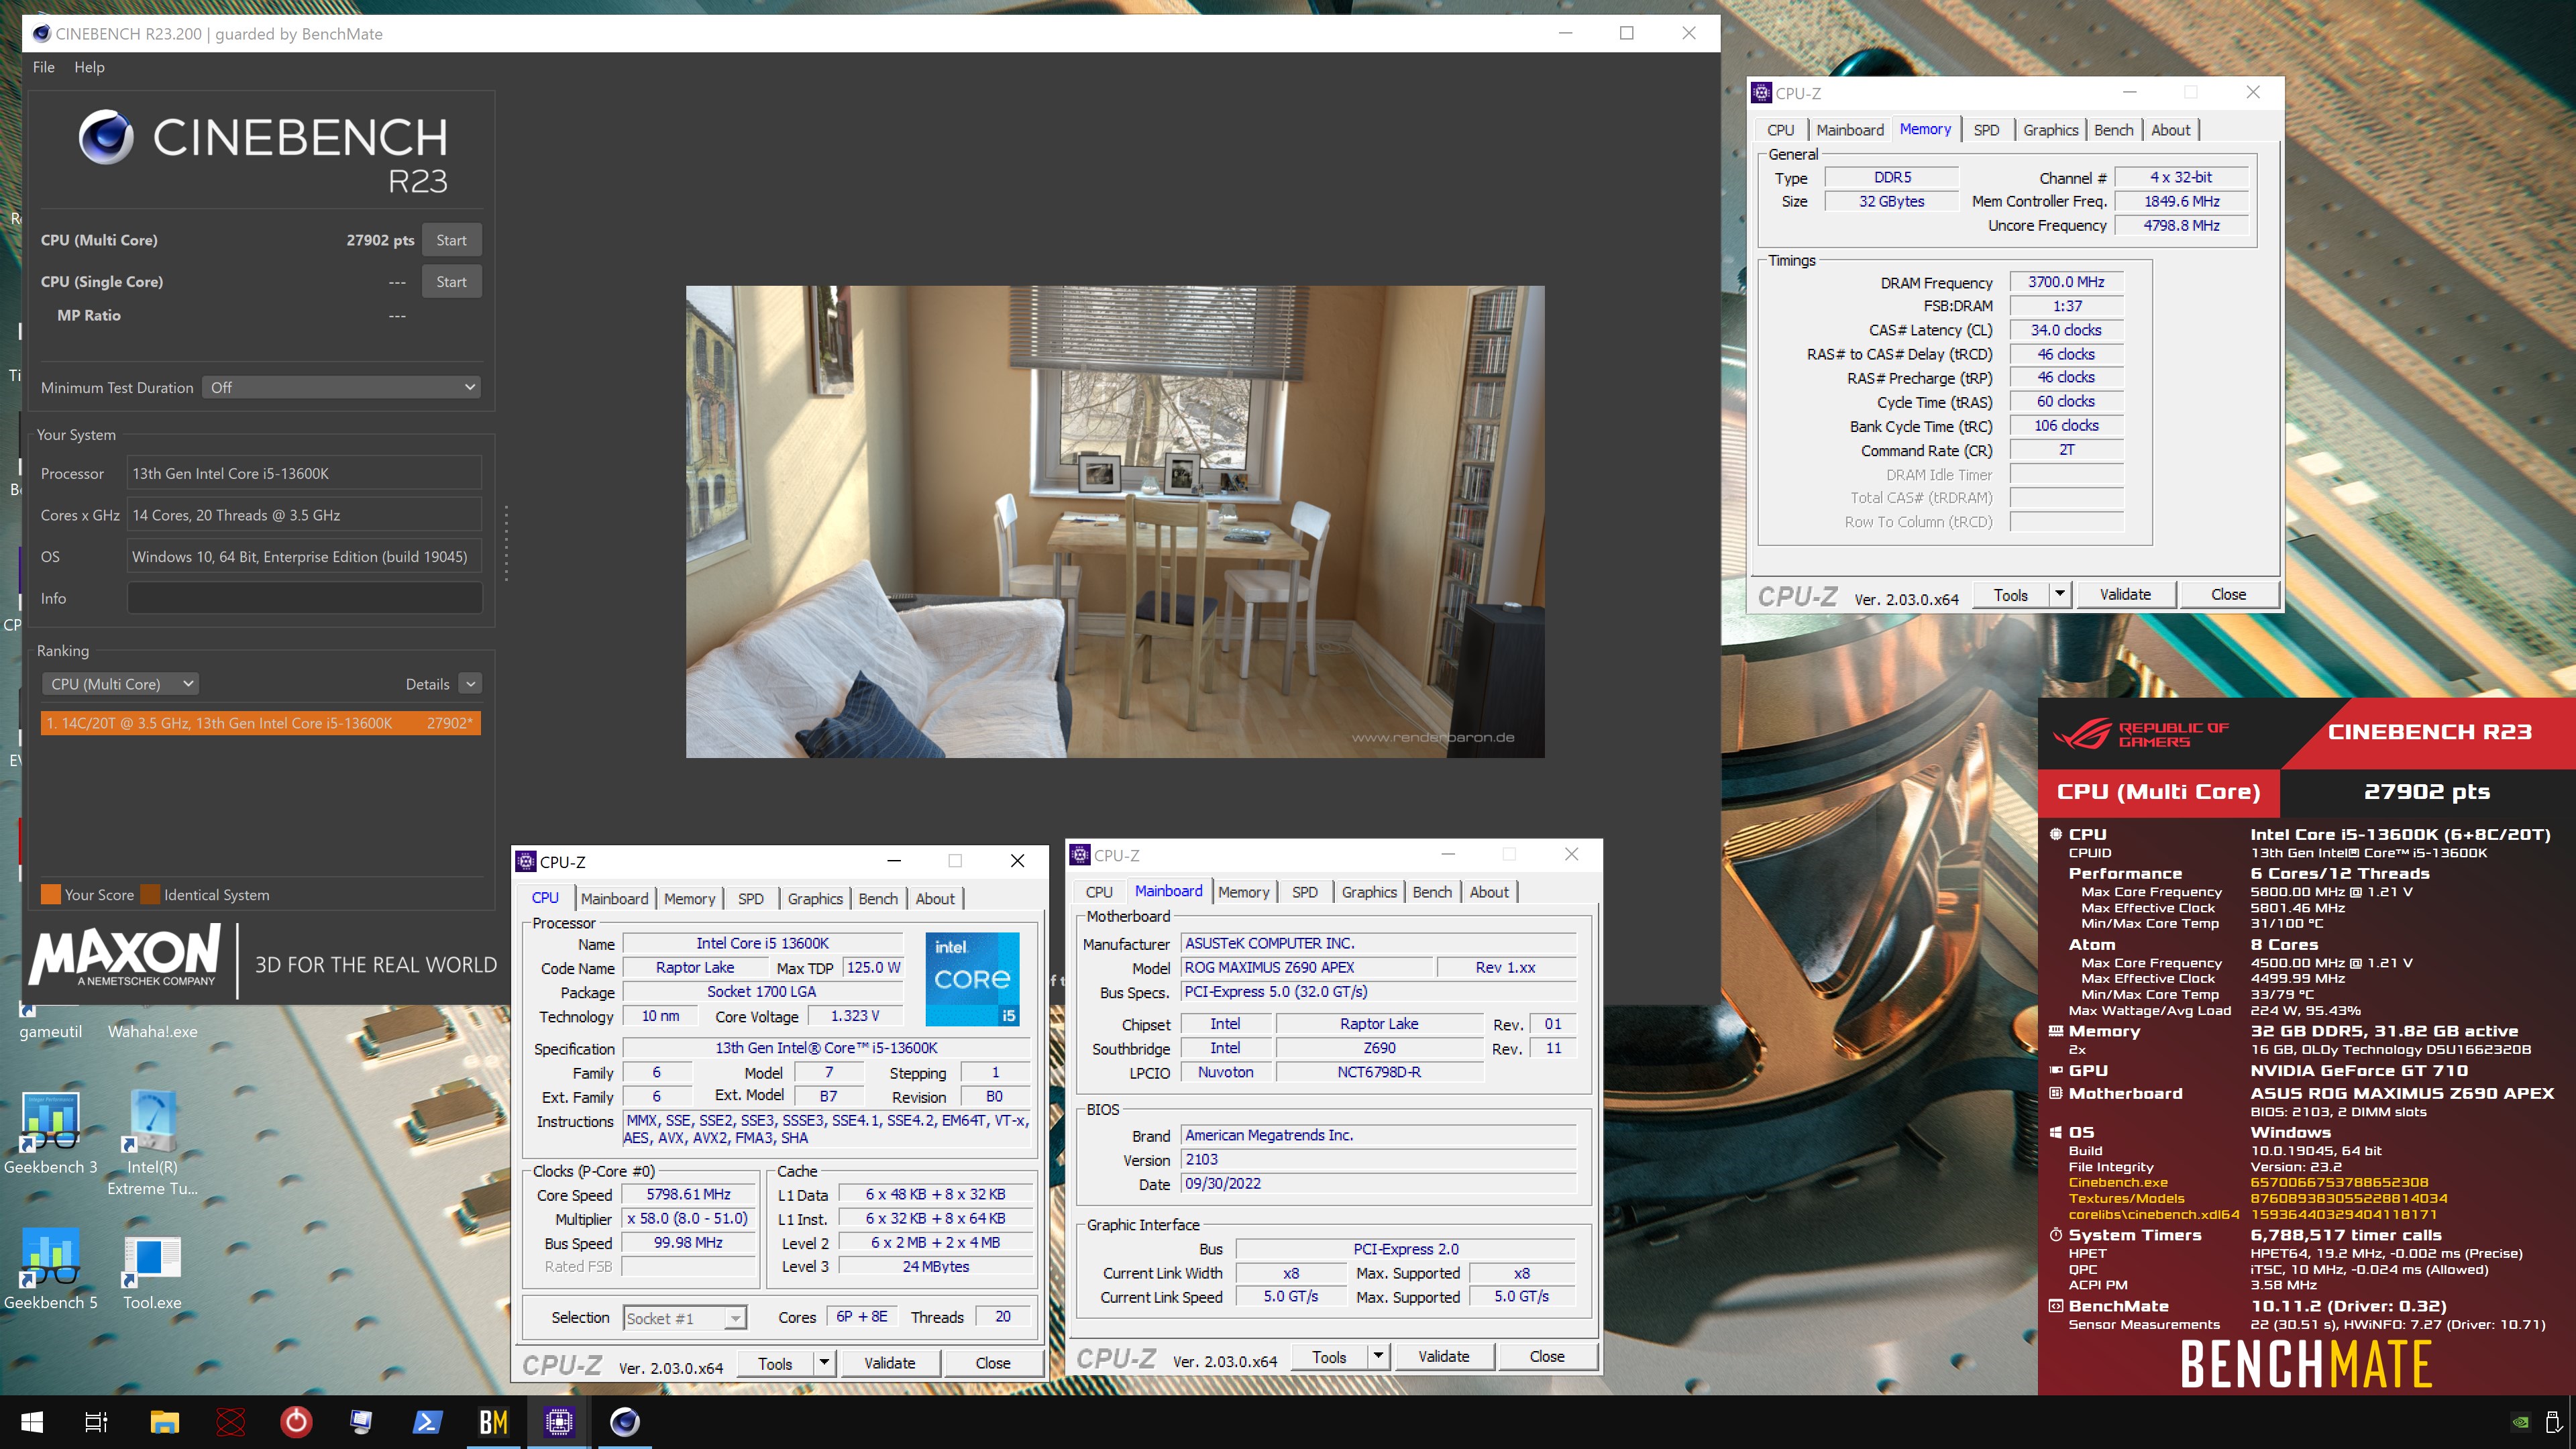Viewport: 2576px width, 1449px height.
Task: Click the red power-button taskbar icon
Action: [296, 1421]
